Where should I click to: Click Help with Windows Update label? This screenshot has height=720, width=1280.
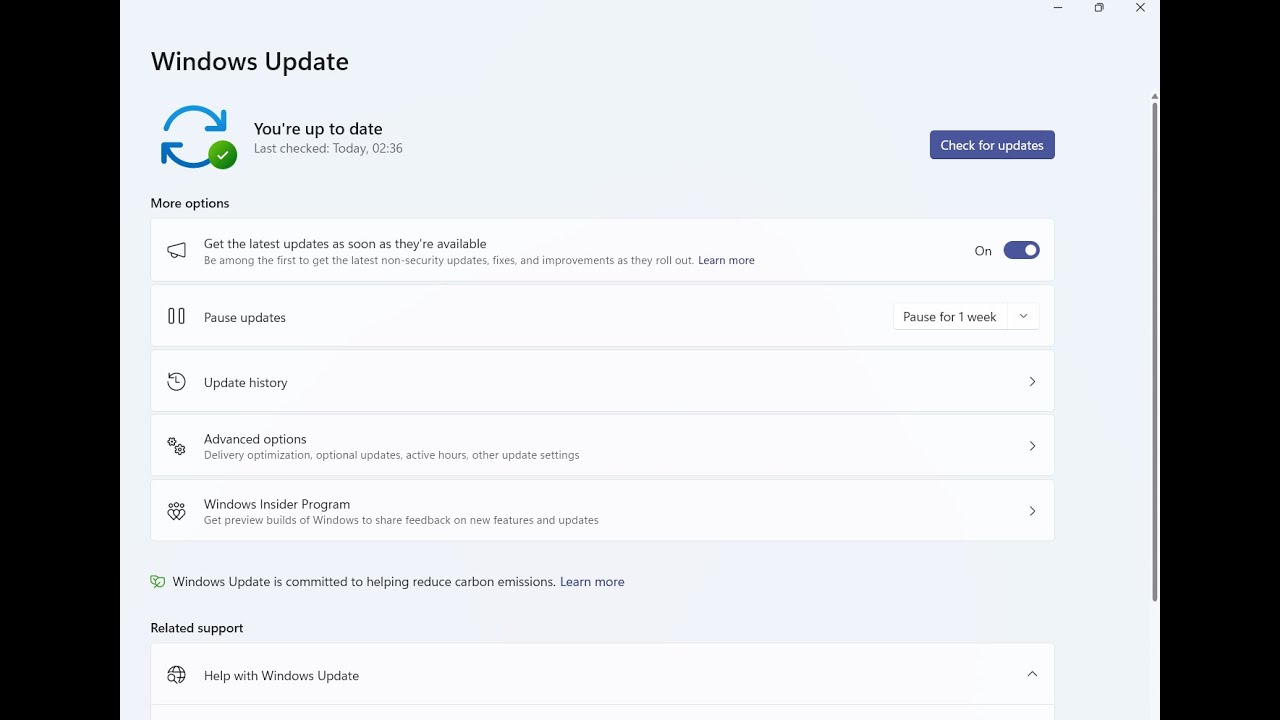tap(281, 676)
